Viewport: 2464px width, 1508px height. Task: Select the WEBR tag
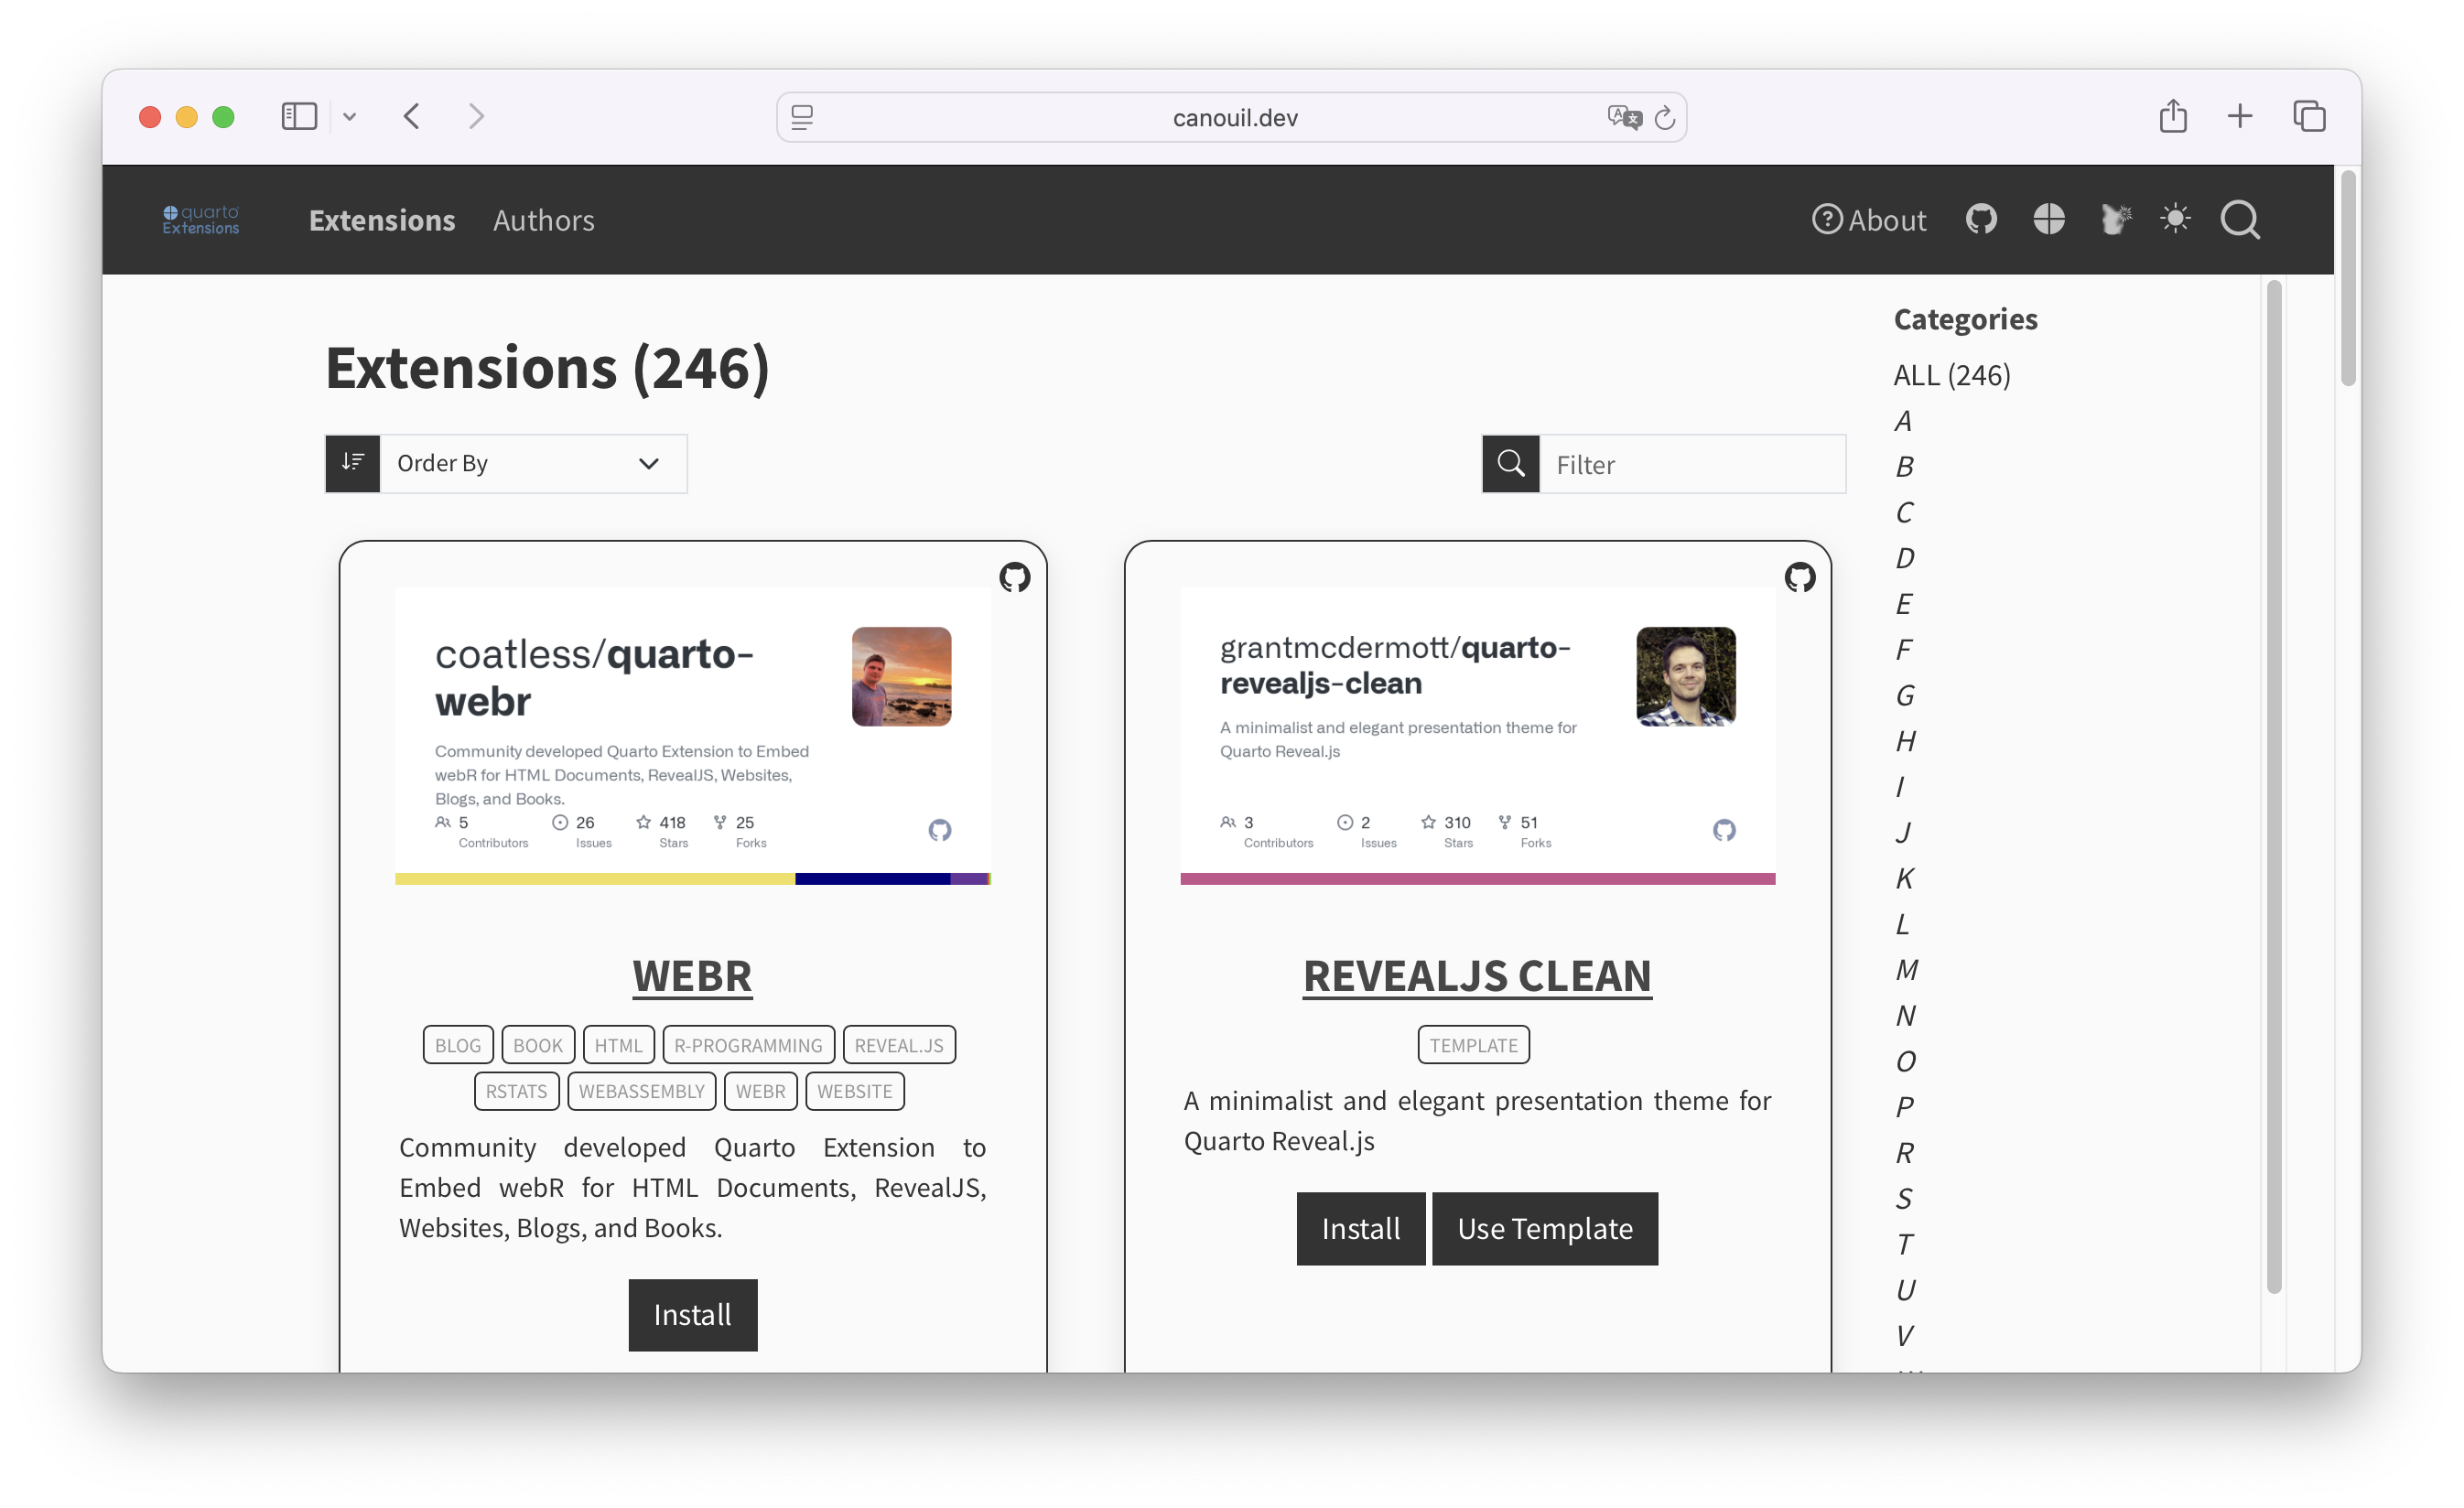tap(761, 1090)
